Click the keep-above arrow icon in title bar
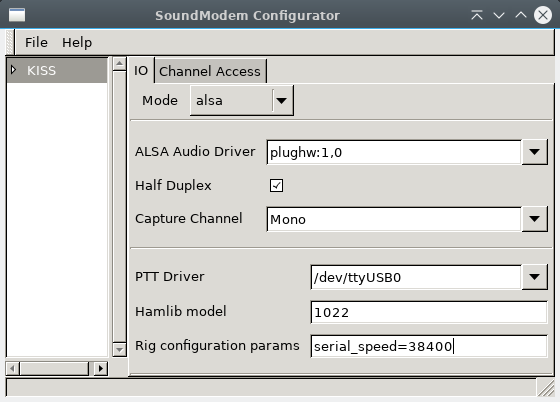The width and height of the screenshot is (560, 402). [x=477, y=15]
